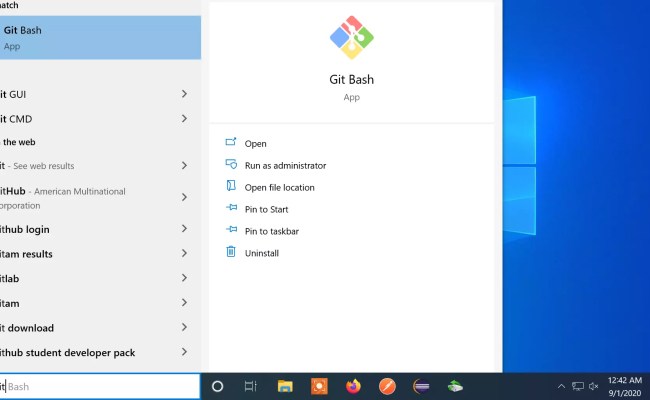Select the Git GUI search result
This screenshot has height=400, width=650.
point(100,94)
